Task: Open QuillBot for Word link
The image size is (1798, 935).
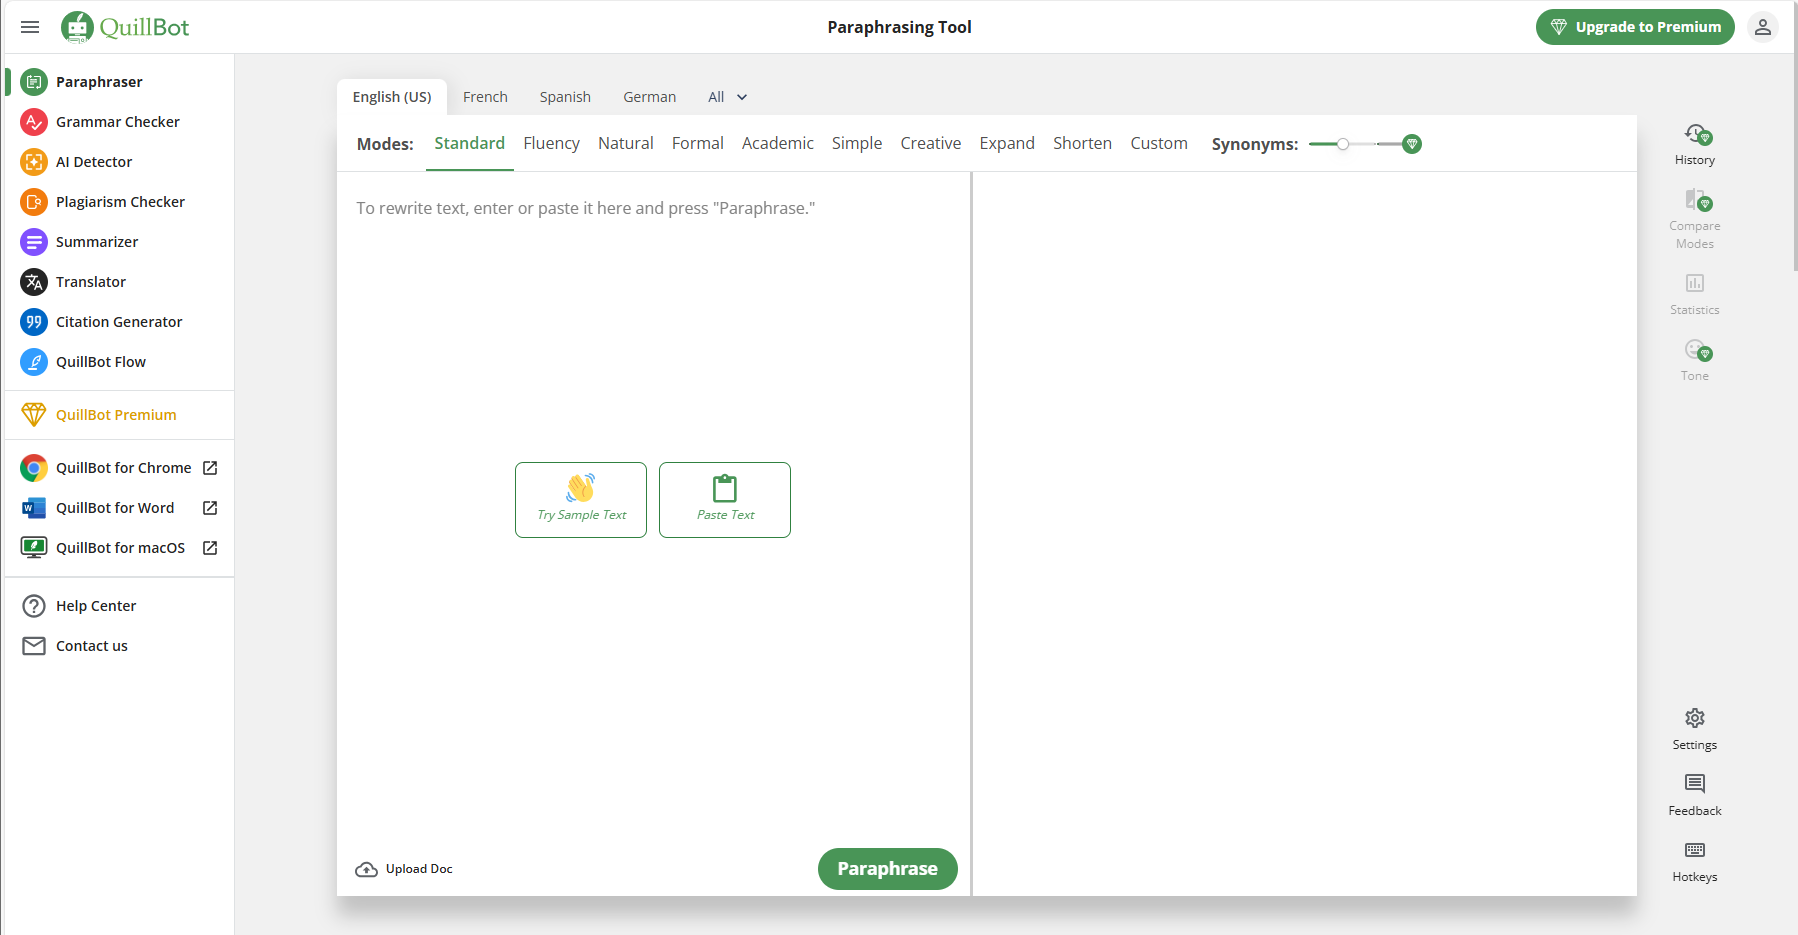Action: point(120,508)
